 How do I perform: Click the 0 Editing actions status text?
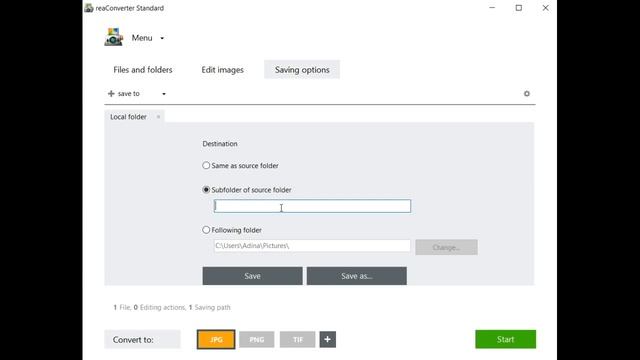(160, 307)
